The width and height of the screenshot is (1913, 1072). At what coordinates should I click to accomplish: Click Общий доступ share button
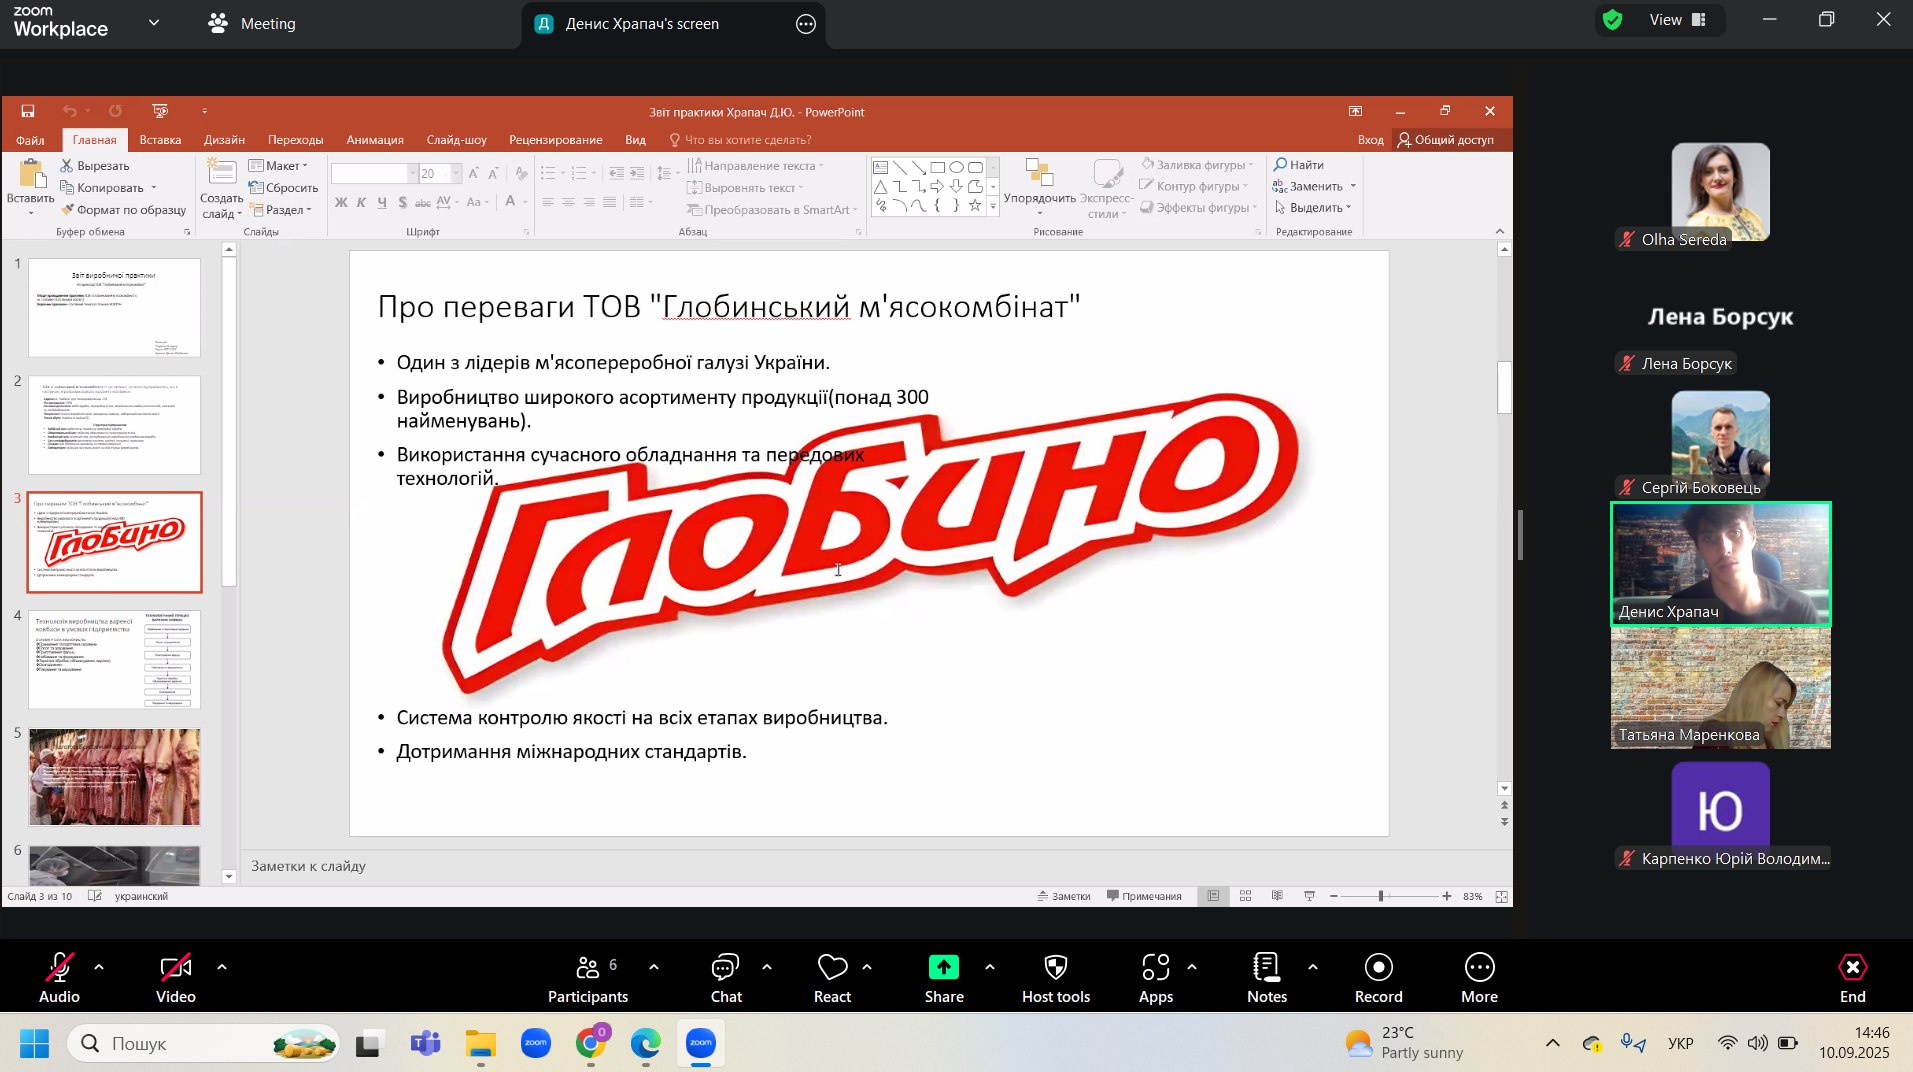[1446, 140]
